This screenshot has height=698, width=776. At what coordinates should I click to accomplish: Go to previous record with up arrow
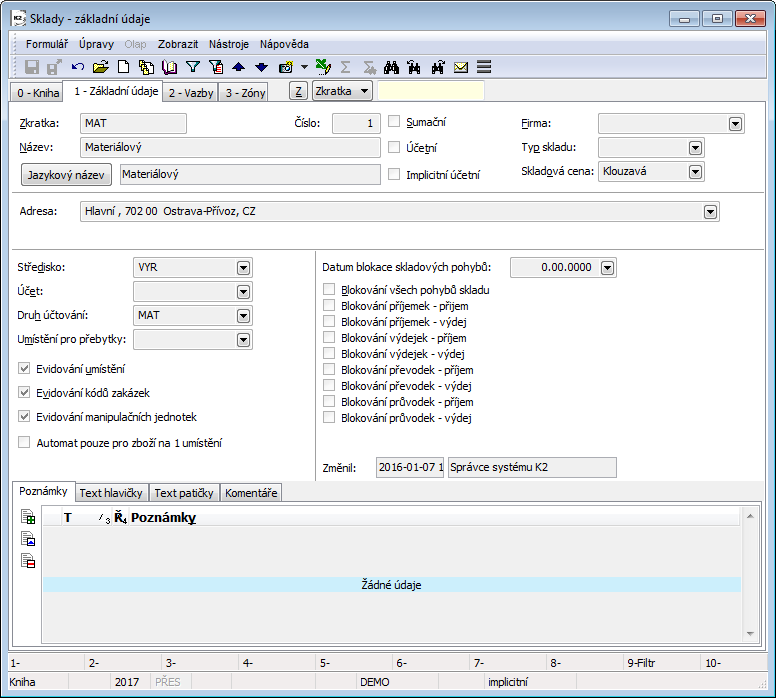(239, 67)
